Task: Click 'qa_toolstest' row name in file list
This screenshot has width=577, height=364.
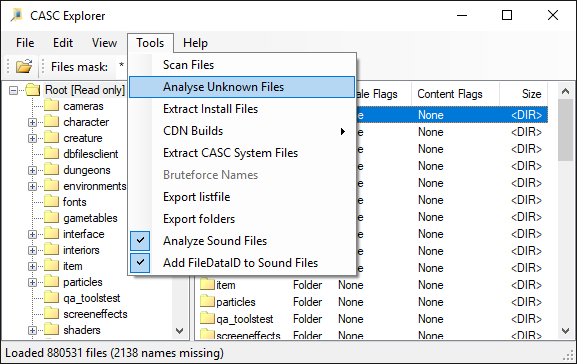Action: (x=245, y=319)
